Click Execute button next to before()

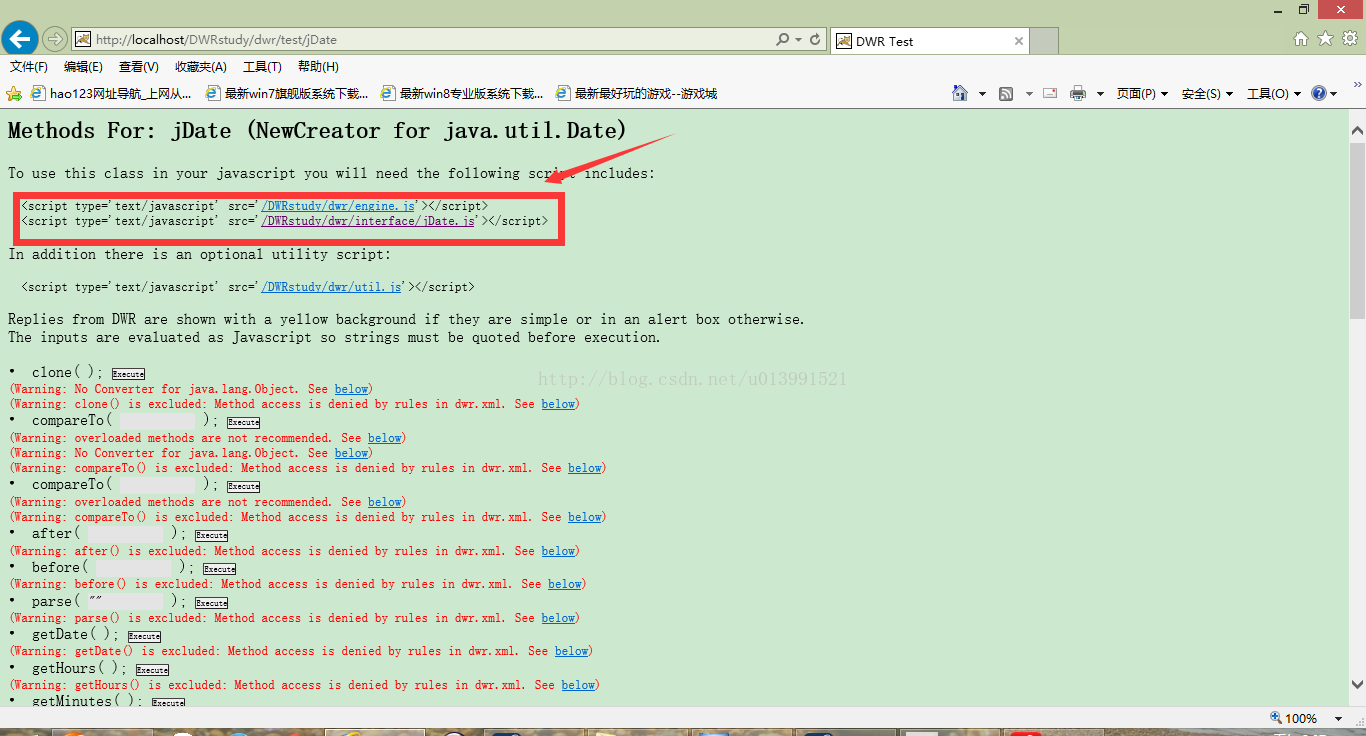[x=219, y=569]
